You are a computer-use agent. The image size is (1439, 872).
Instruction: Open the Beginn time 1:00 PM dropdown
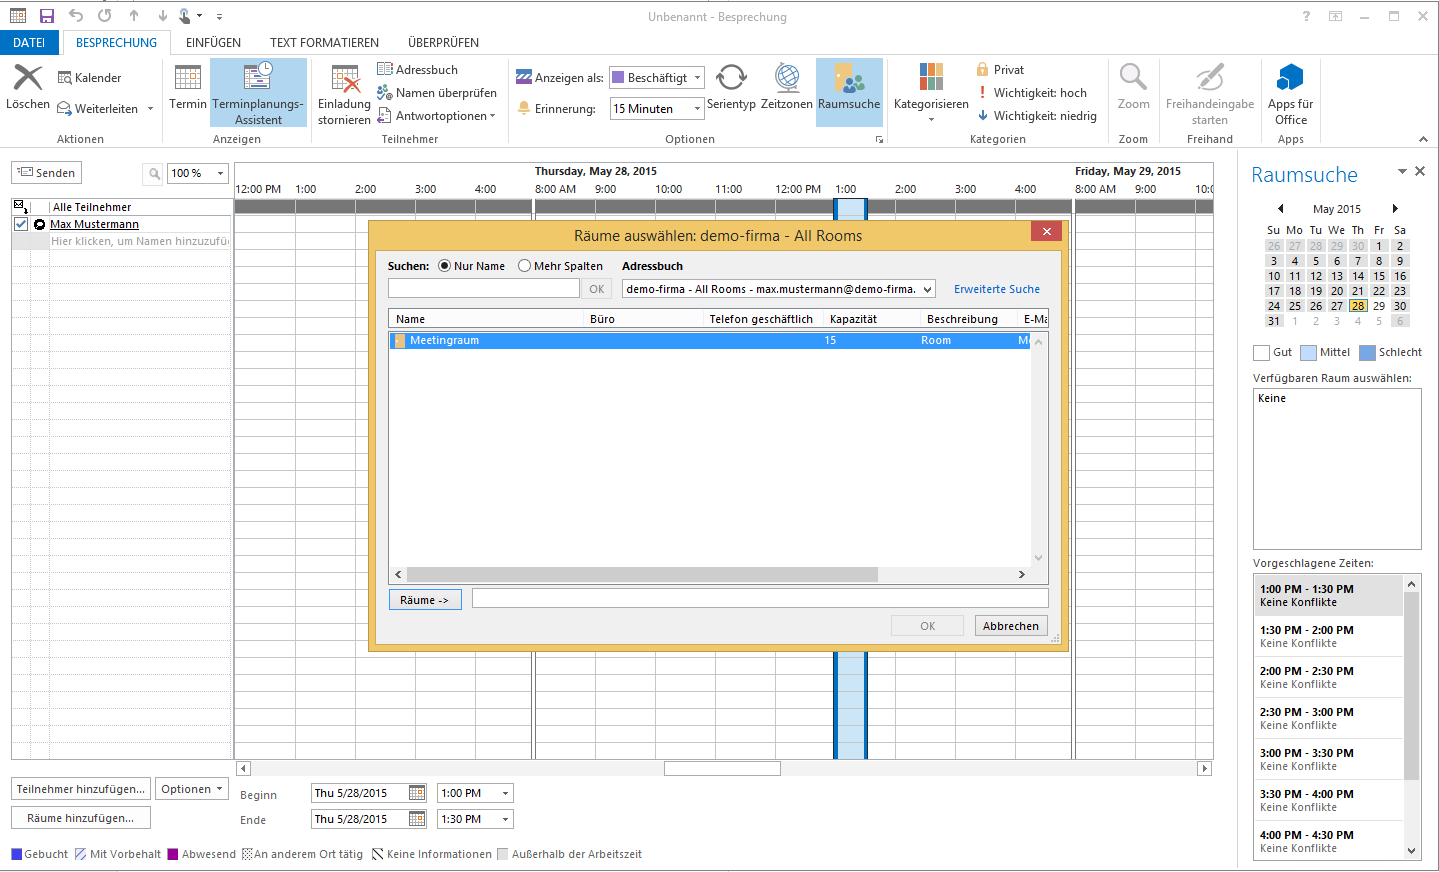pos(505,793)
